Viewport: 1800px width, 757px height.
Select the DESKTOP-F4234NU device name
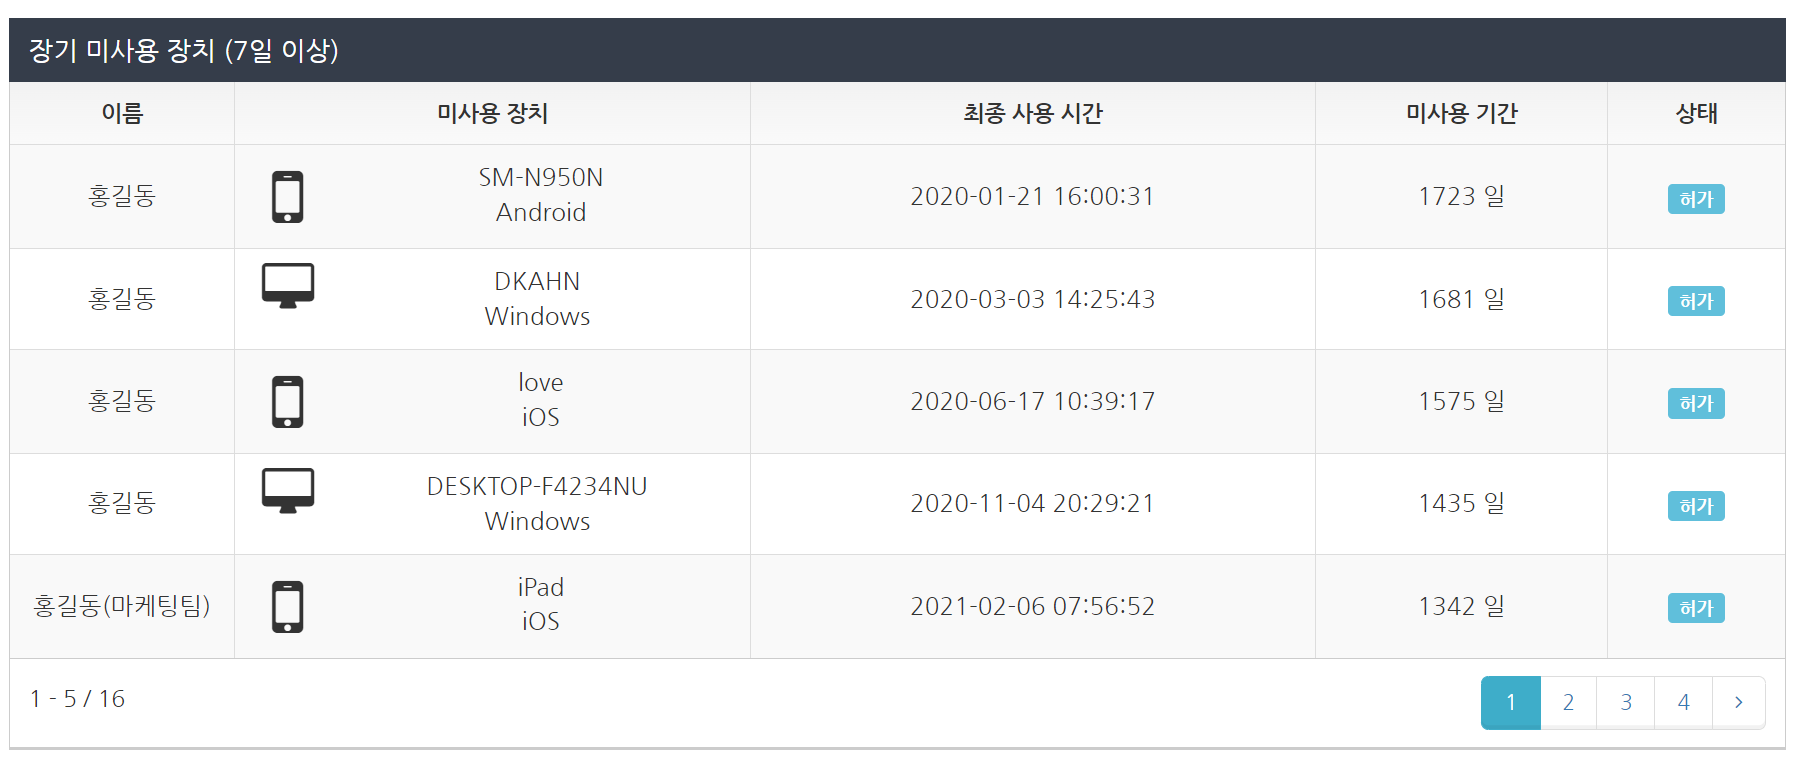click(x=537, y=487)
